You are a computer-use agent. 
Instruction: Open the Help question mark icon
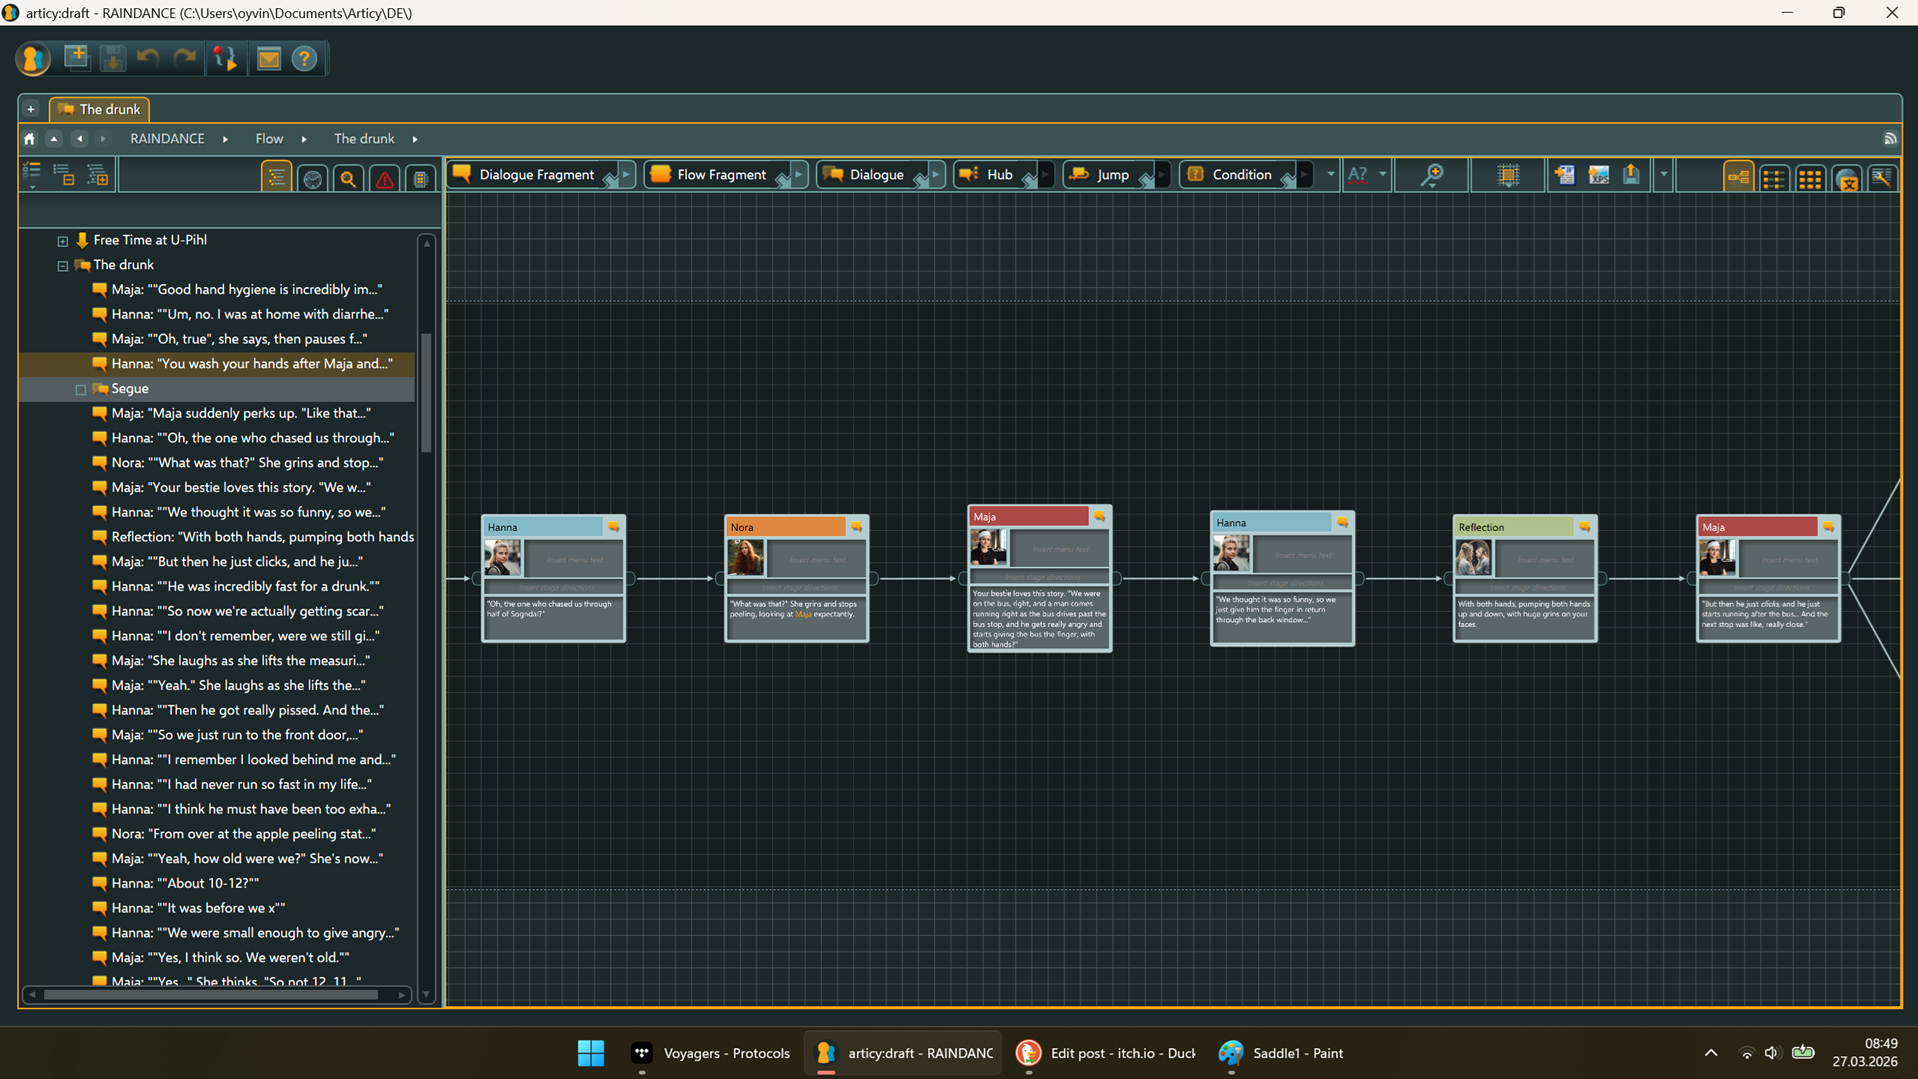305,59
